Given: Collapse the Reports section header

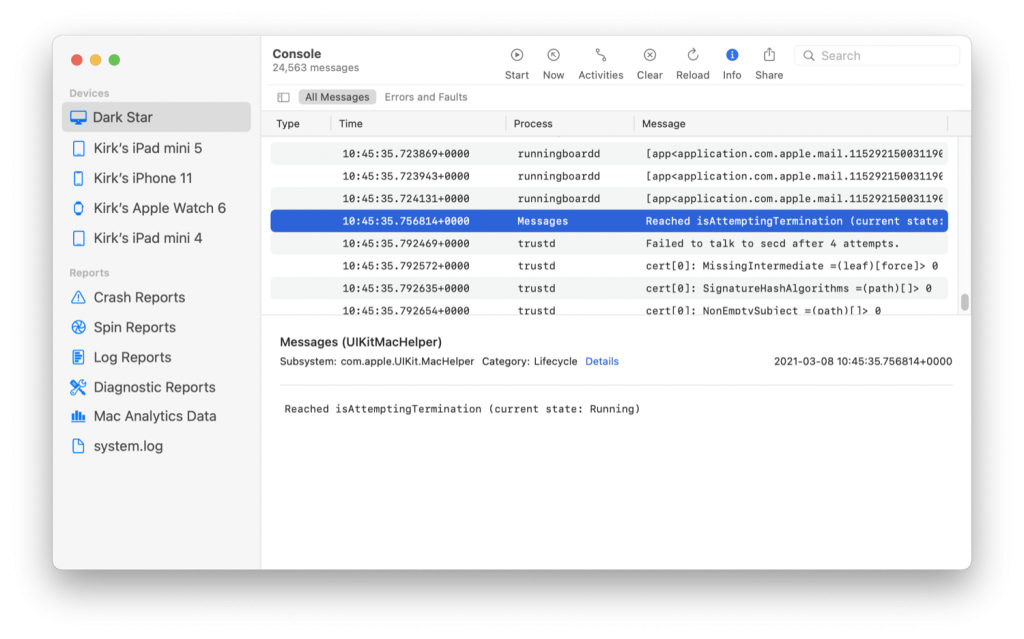Looking at the screenshot, I should pos(89,271).
